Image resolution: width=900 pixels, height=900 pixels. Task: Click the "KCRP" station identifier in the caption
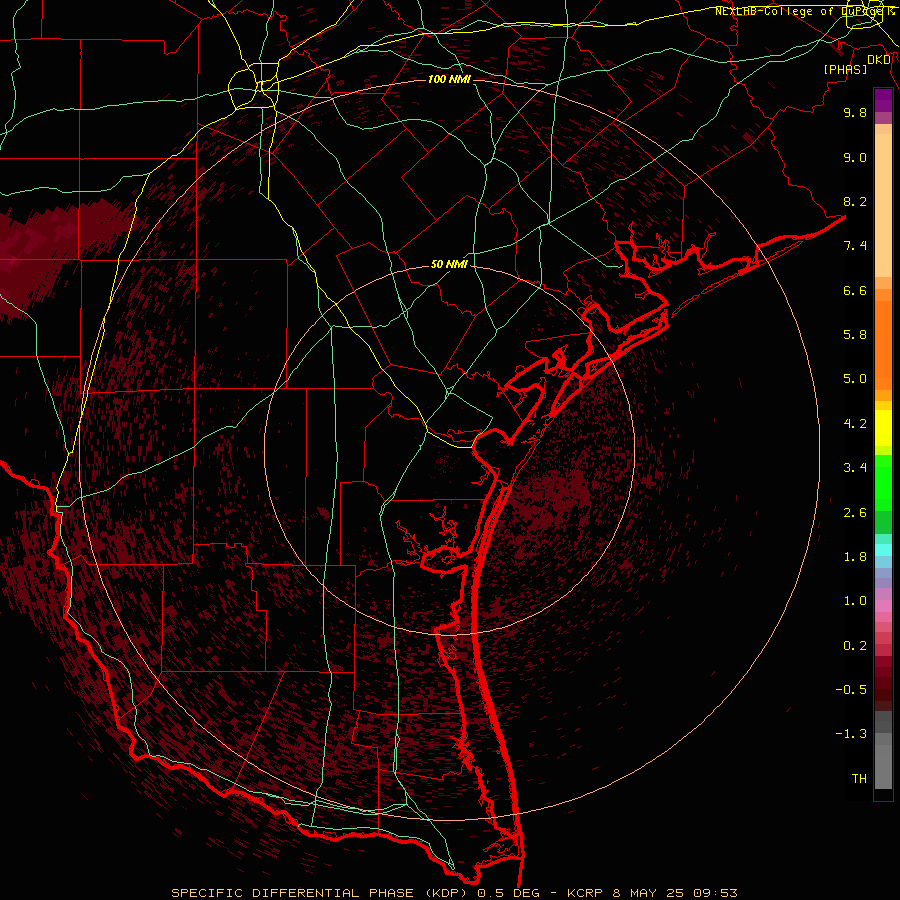(x=585, y=893)
